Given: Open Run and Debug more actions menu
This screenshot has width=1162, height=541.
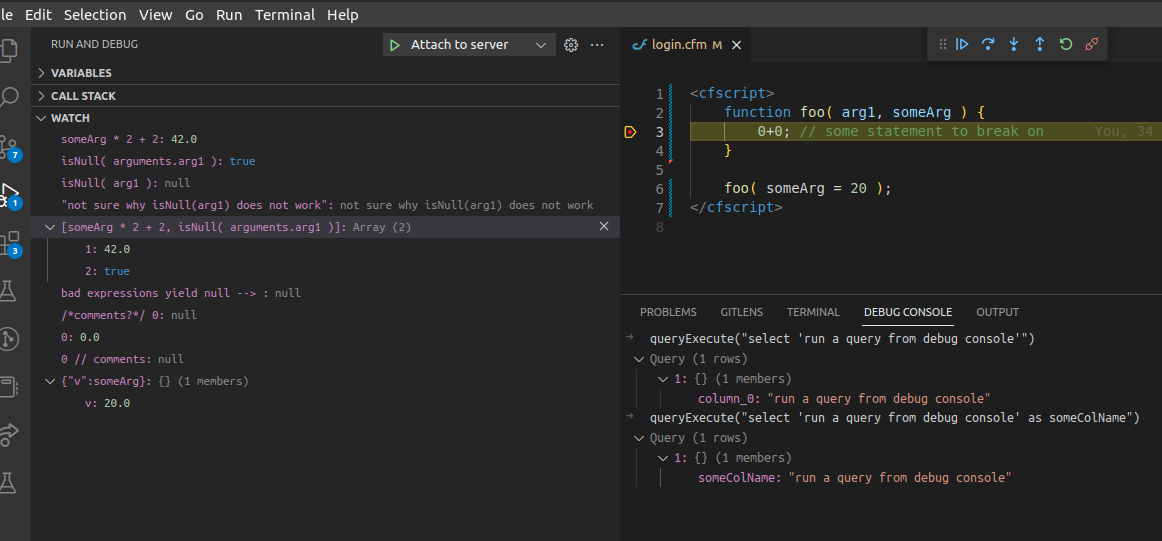Looking at the screenshot, I should tap(597, 45).
